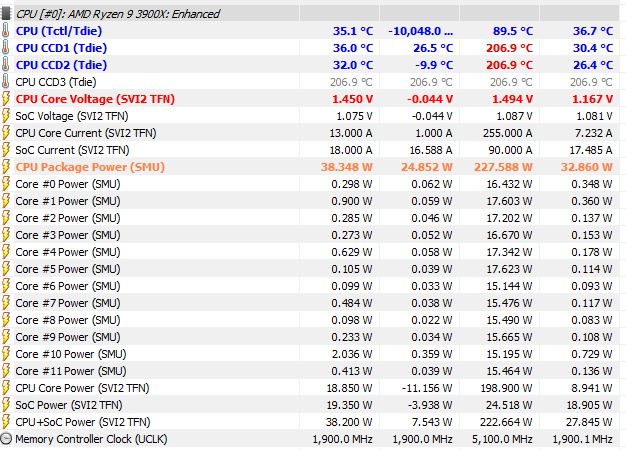
Task: Click lightning icon of Core #5 Power
Action: [6, 269]
